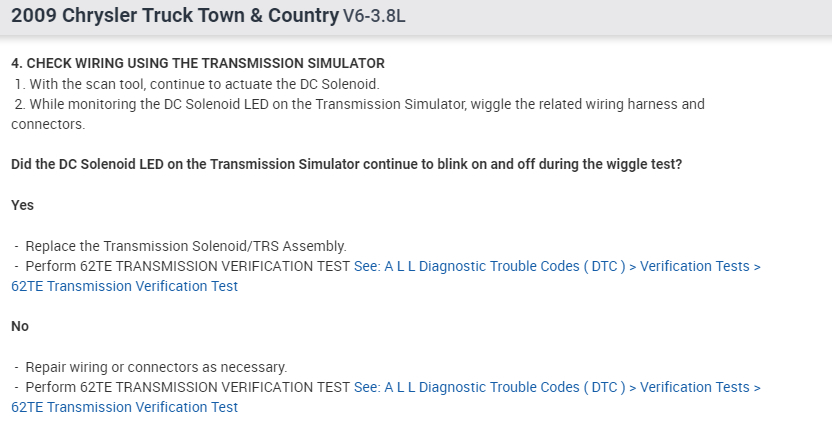Click step 1 about actuating the DC Solenoid
Screen dimensions: 832x437
coord(197,83)
